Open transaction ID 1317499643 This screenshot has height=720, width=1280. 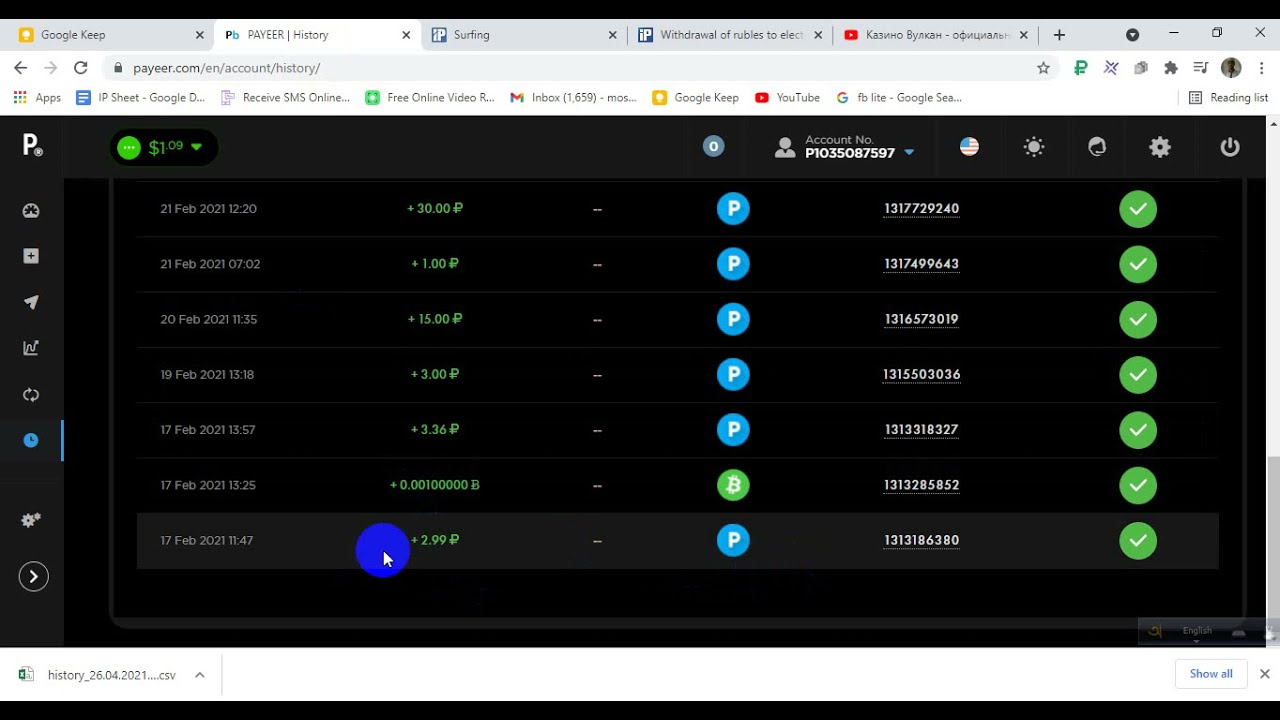point(921,264)
